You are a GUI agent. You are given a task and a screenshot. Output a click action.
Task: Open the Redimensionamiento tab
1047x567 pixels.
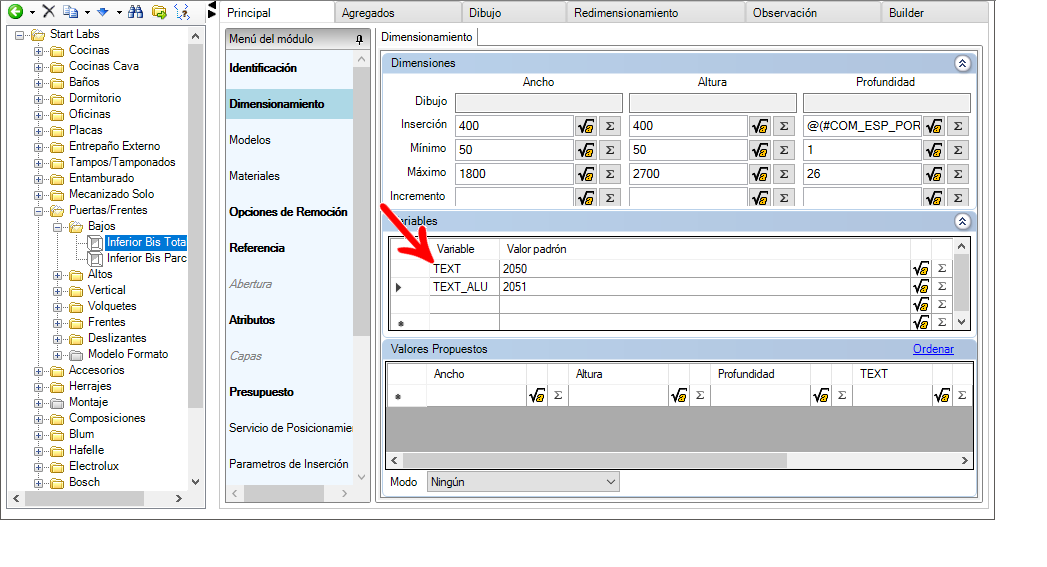pos(626,13)
